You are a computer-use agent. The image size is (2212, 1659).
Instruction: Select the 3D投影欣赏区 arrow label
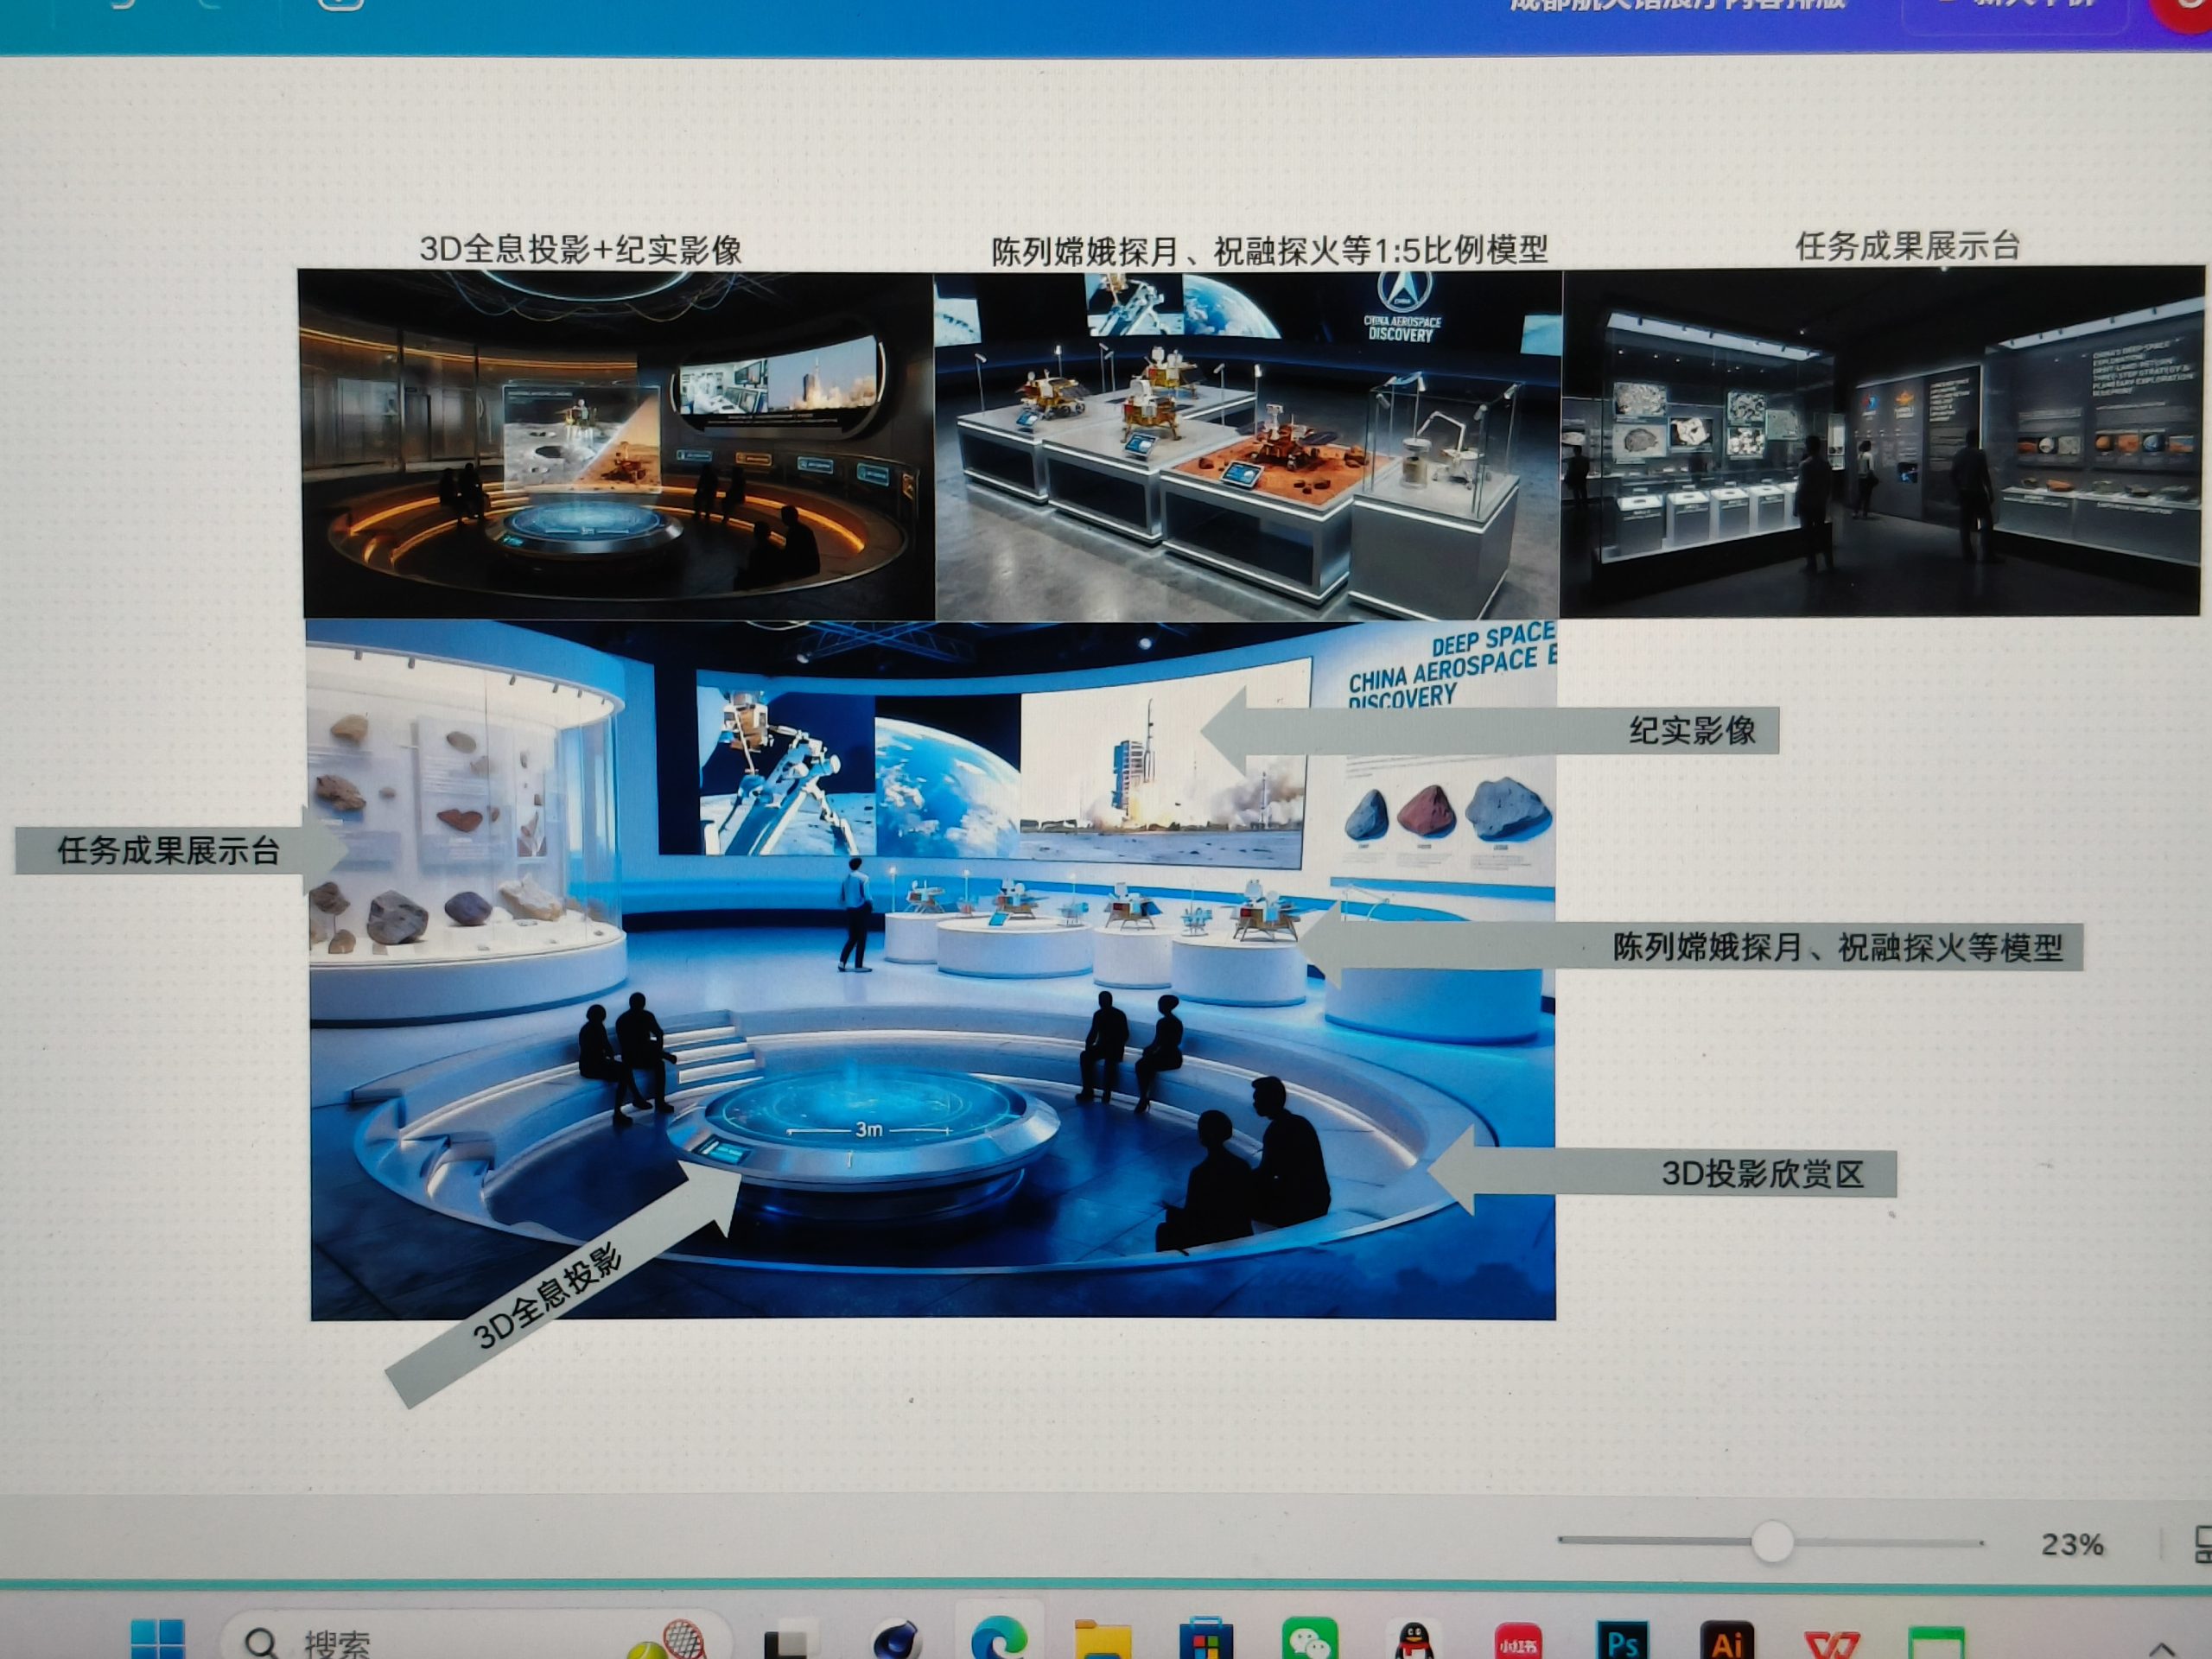tap(1761, 1174)
